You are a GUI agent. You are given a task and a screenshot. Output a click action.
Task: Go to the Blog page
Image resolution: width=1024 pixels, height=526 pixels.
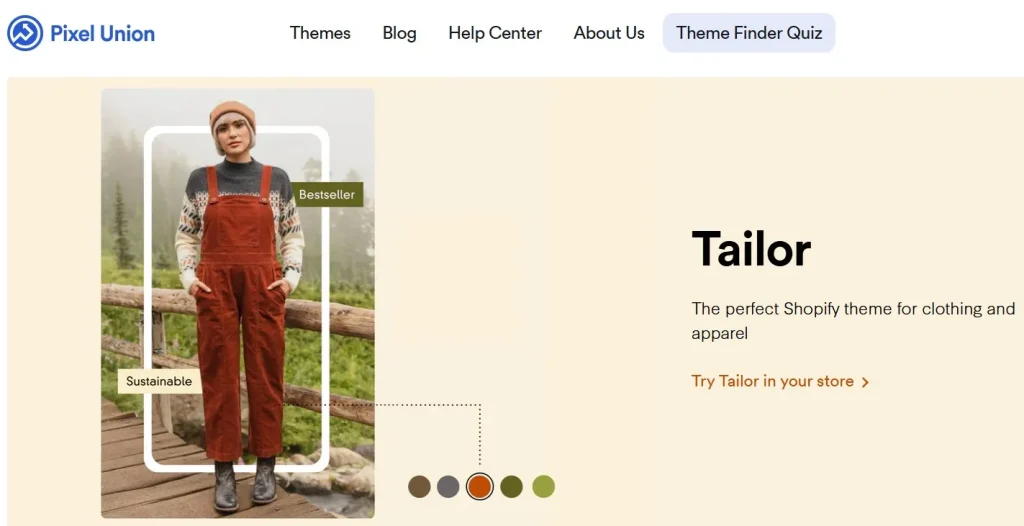(400, 33)
